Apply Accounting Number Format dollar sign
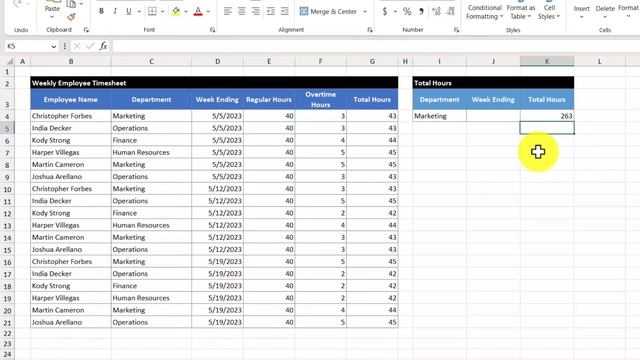 [x=384, y=11]
